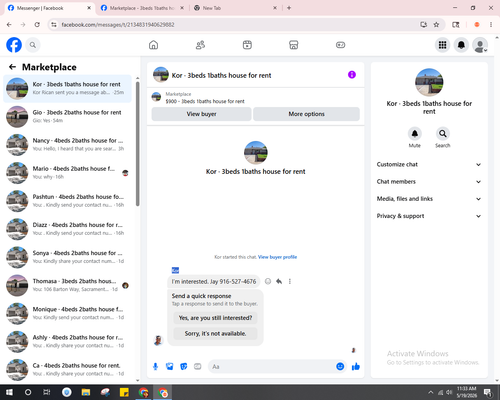Open the Gaming controller icon

(x=340, y=45)
